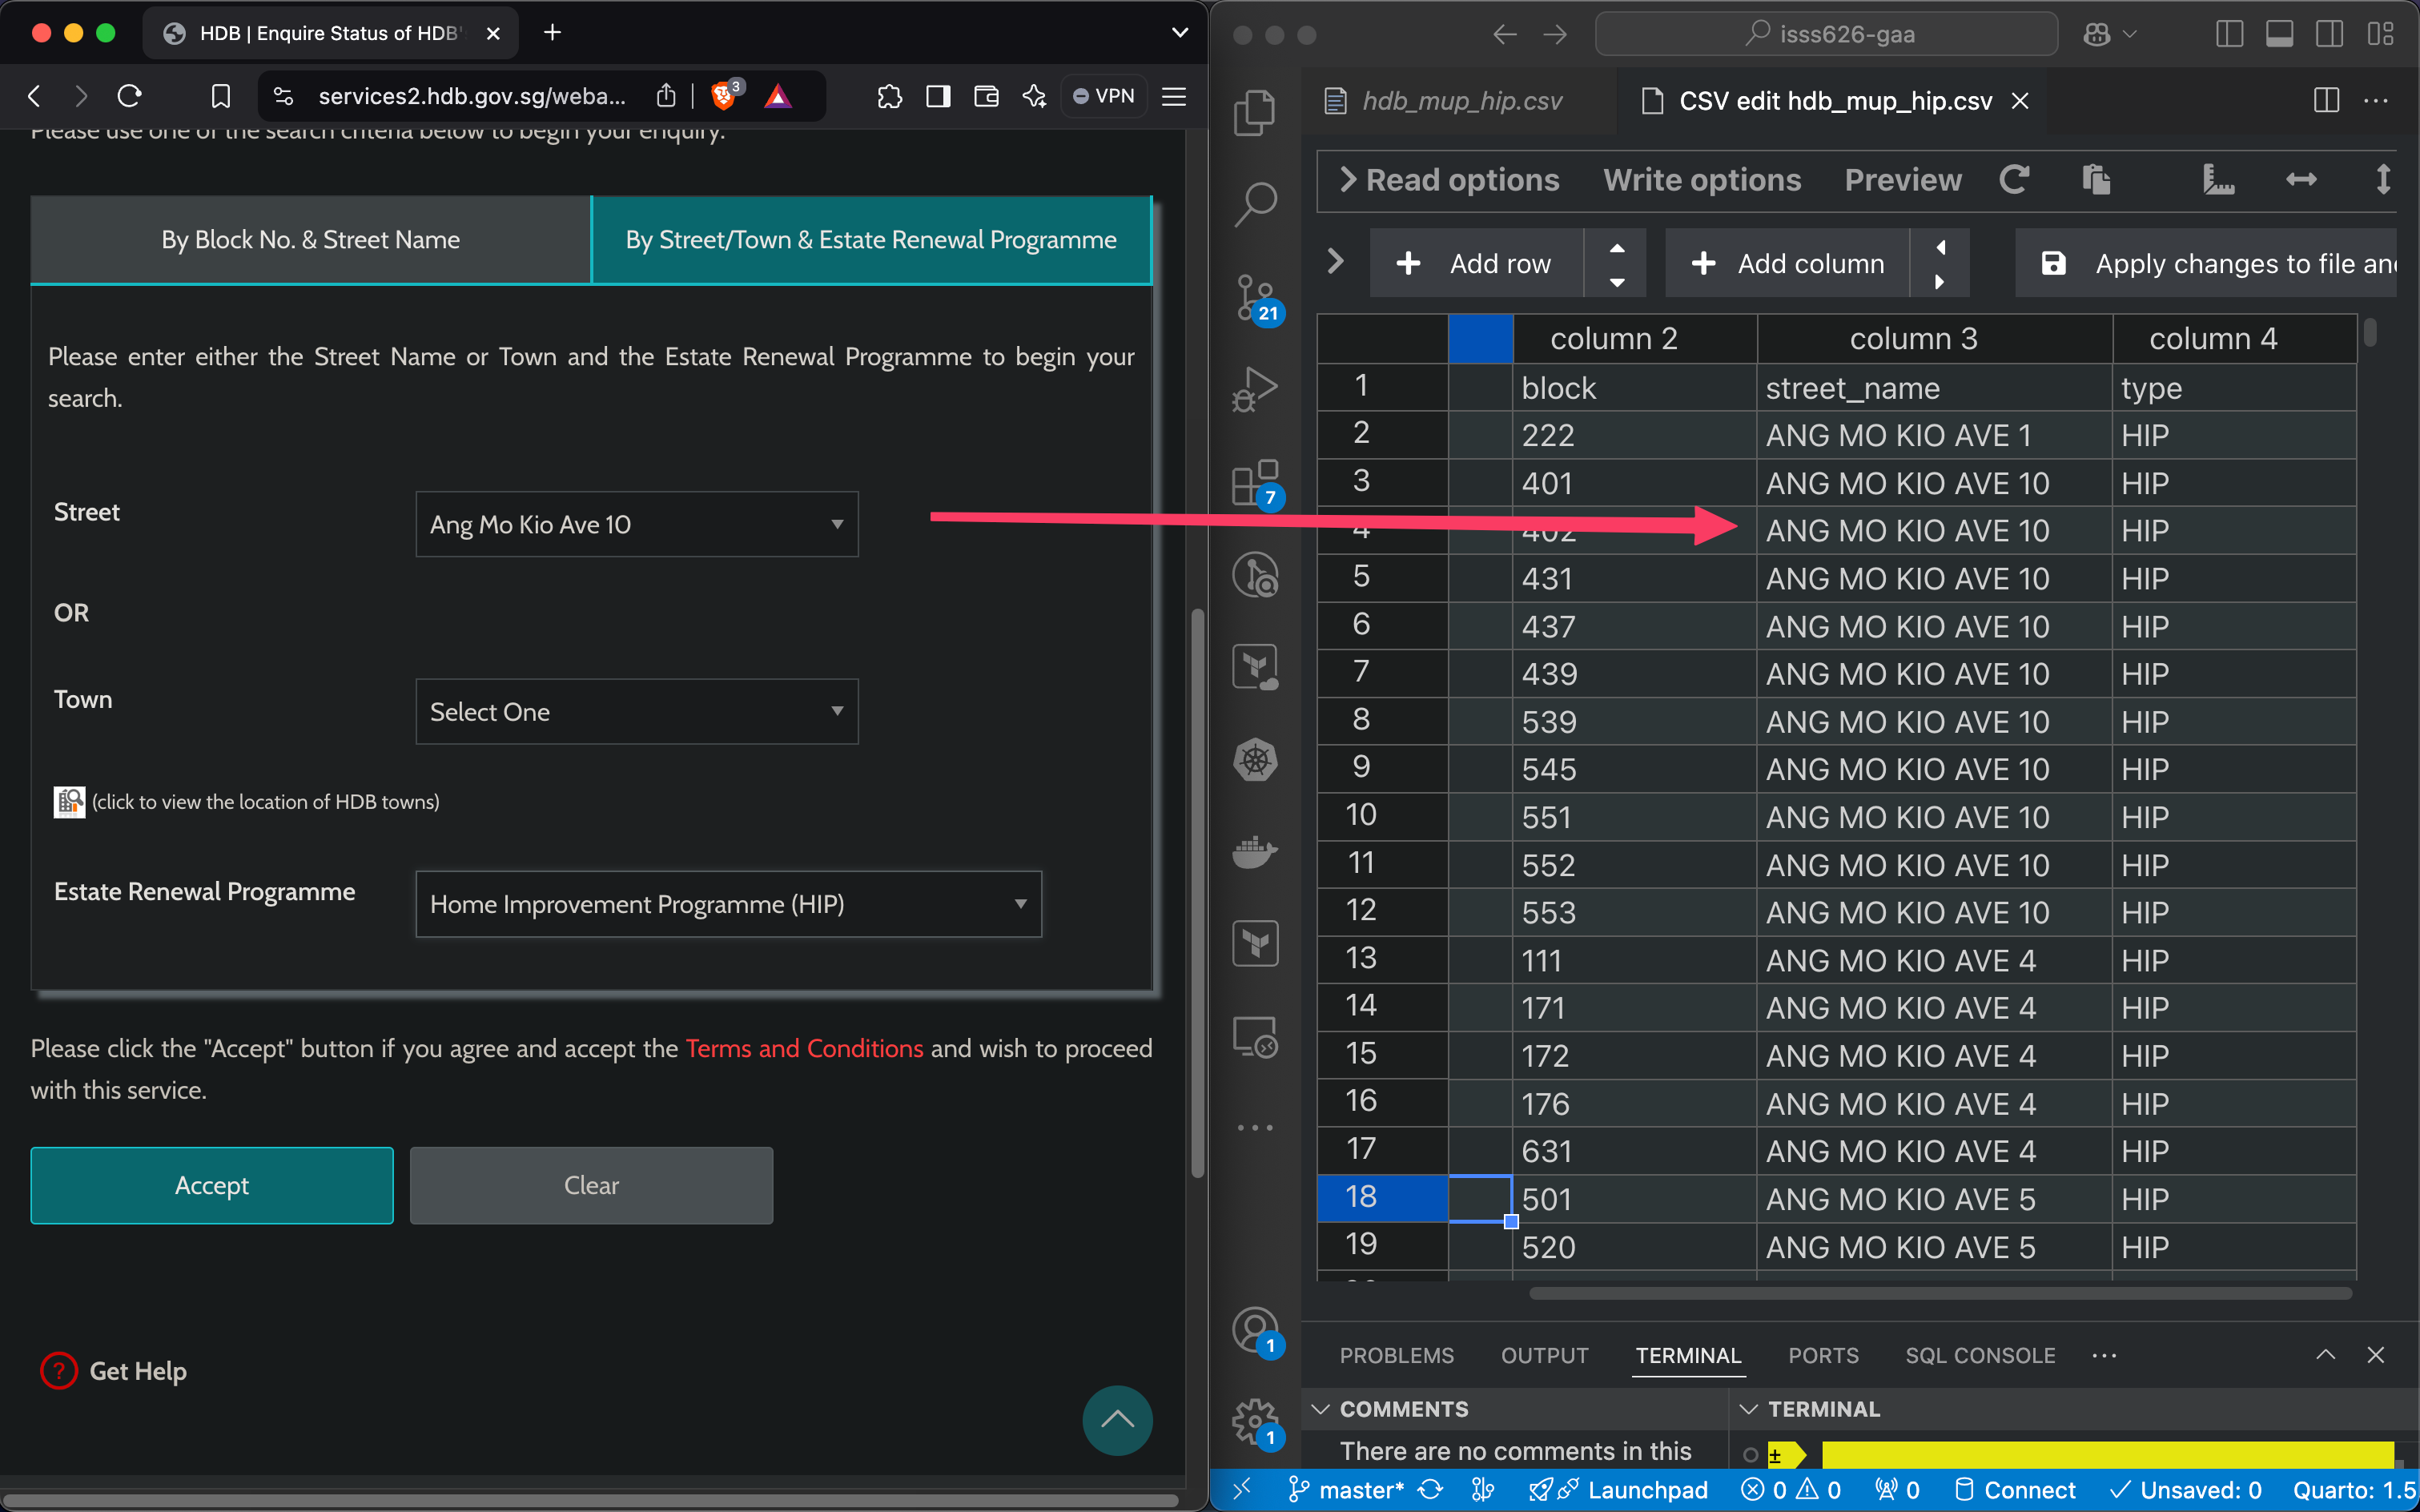
Task: Click the reload icon next to Preview
Action: point(2014,180)
